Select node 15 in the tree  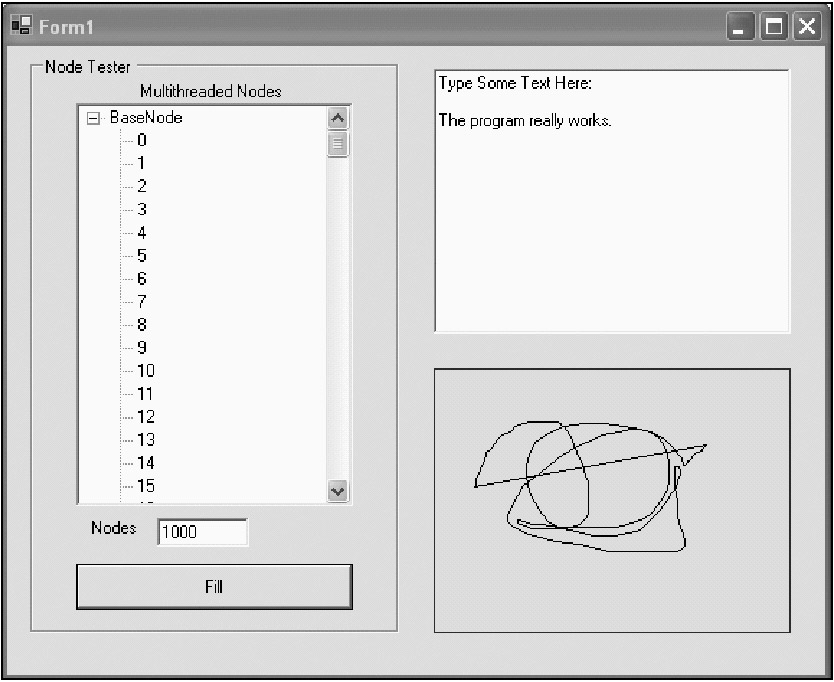146,487
